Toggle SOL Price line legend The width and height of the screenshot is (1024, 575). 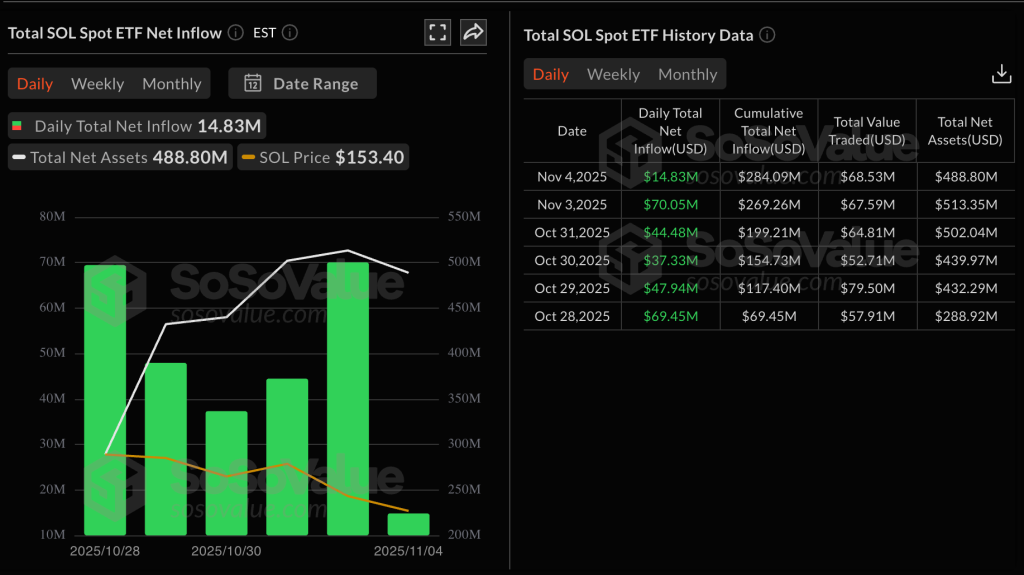pos(323,157)
